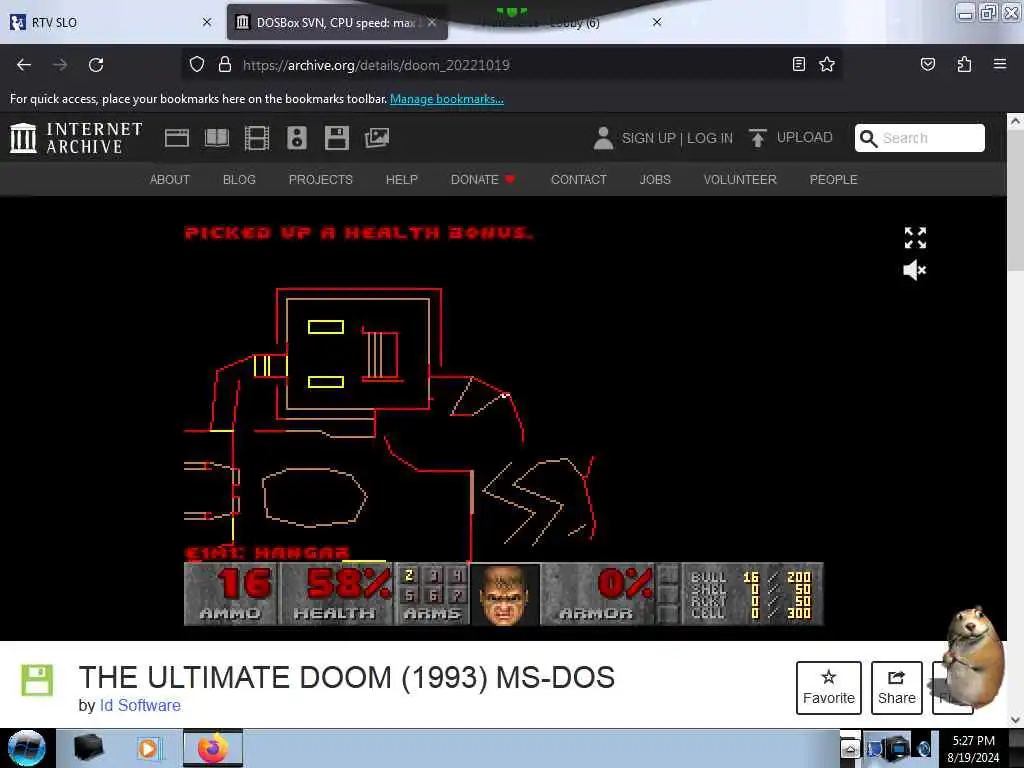The width and height of the screenshot is (1024, 768).
Task: Click the SIGN UP link
Action: click(x=648, y=138)
